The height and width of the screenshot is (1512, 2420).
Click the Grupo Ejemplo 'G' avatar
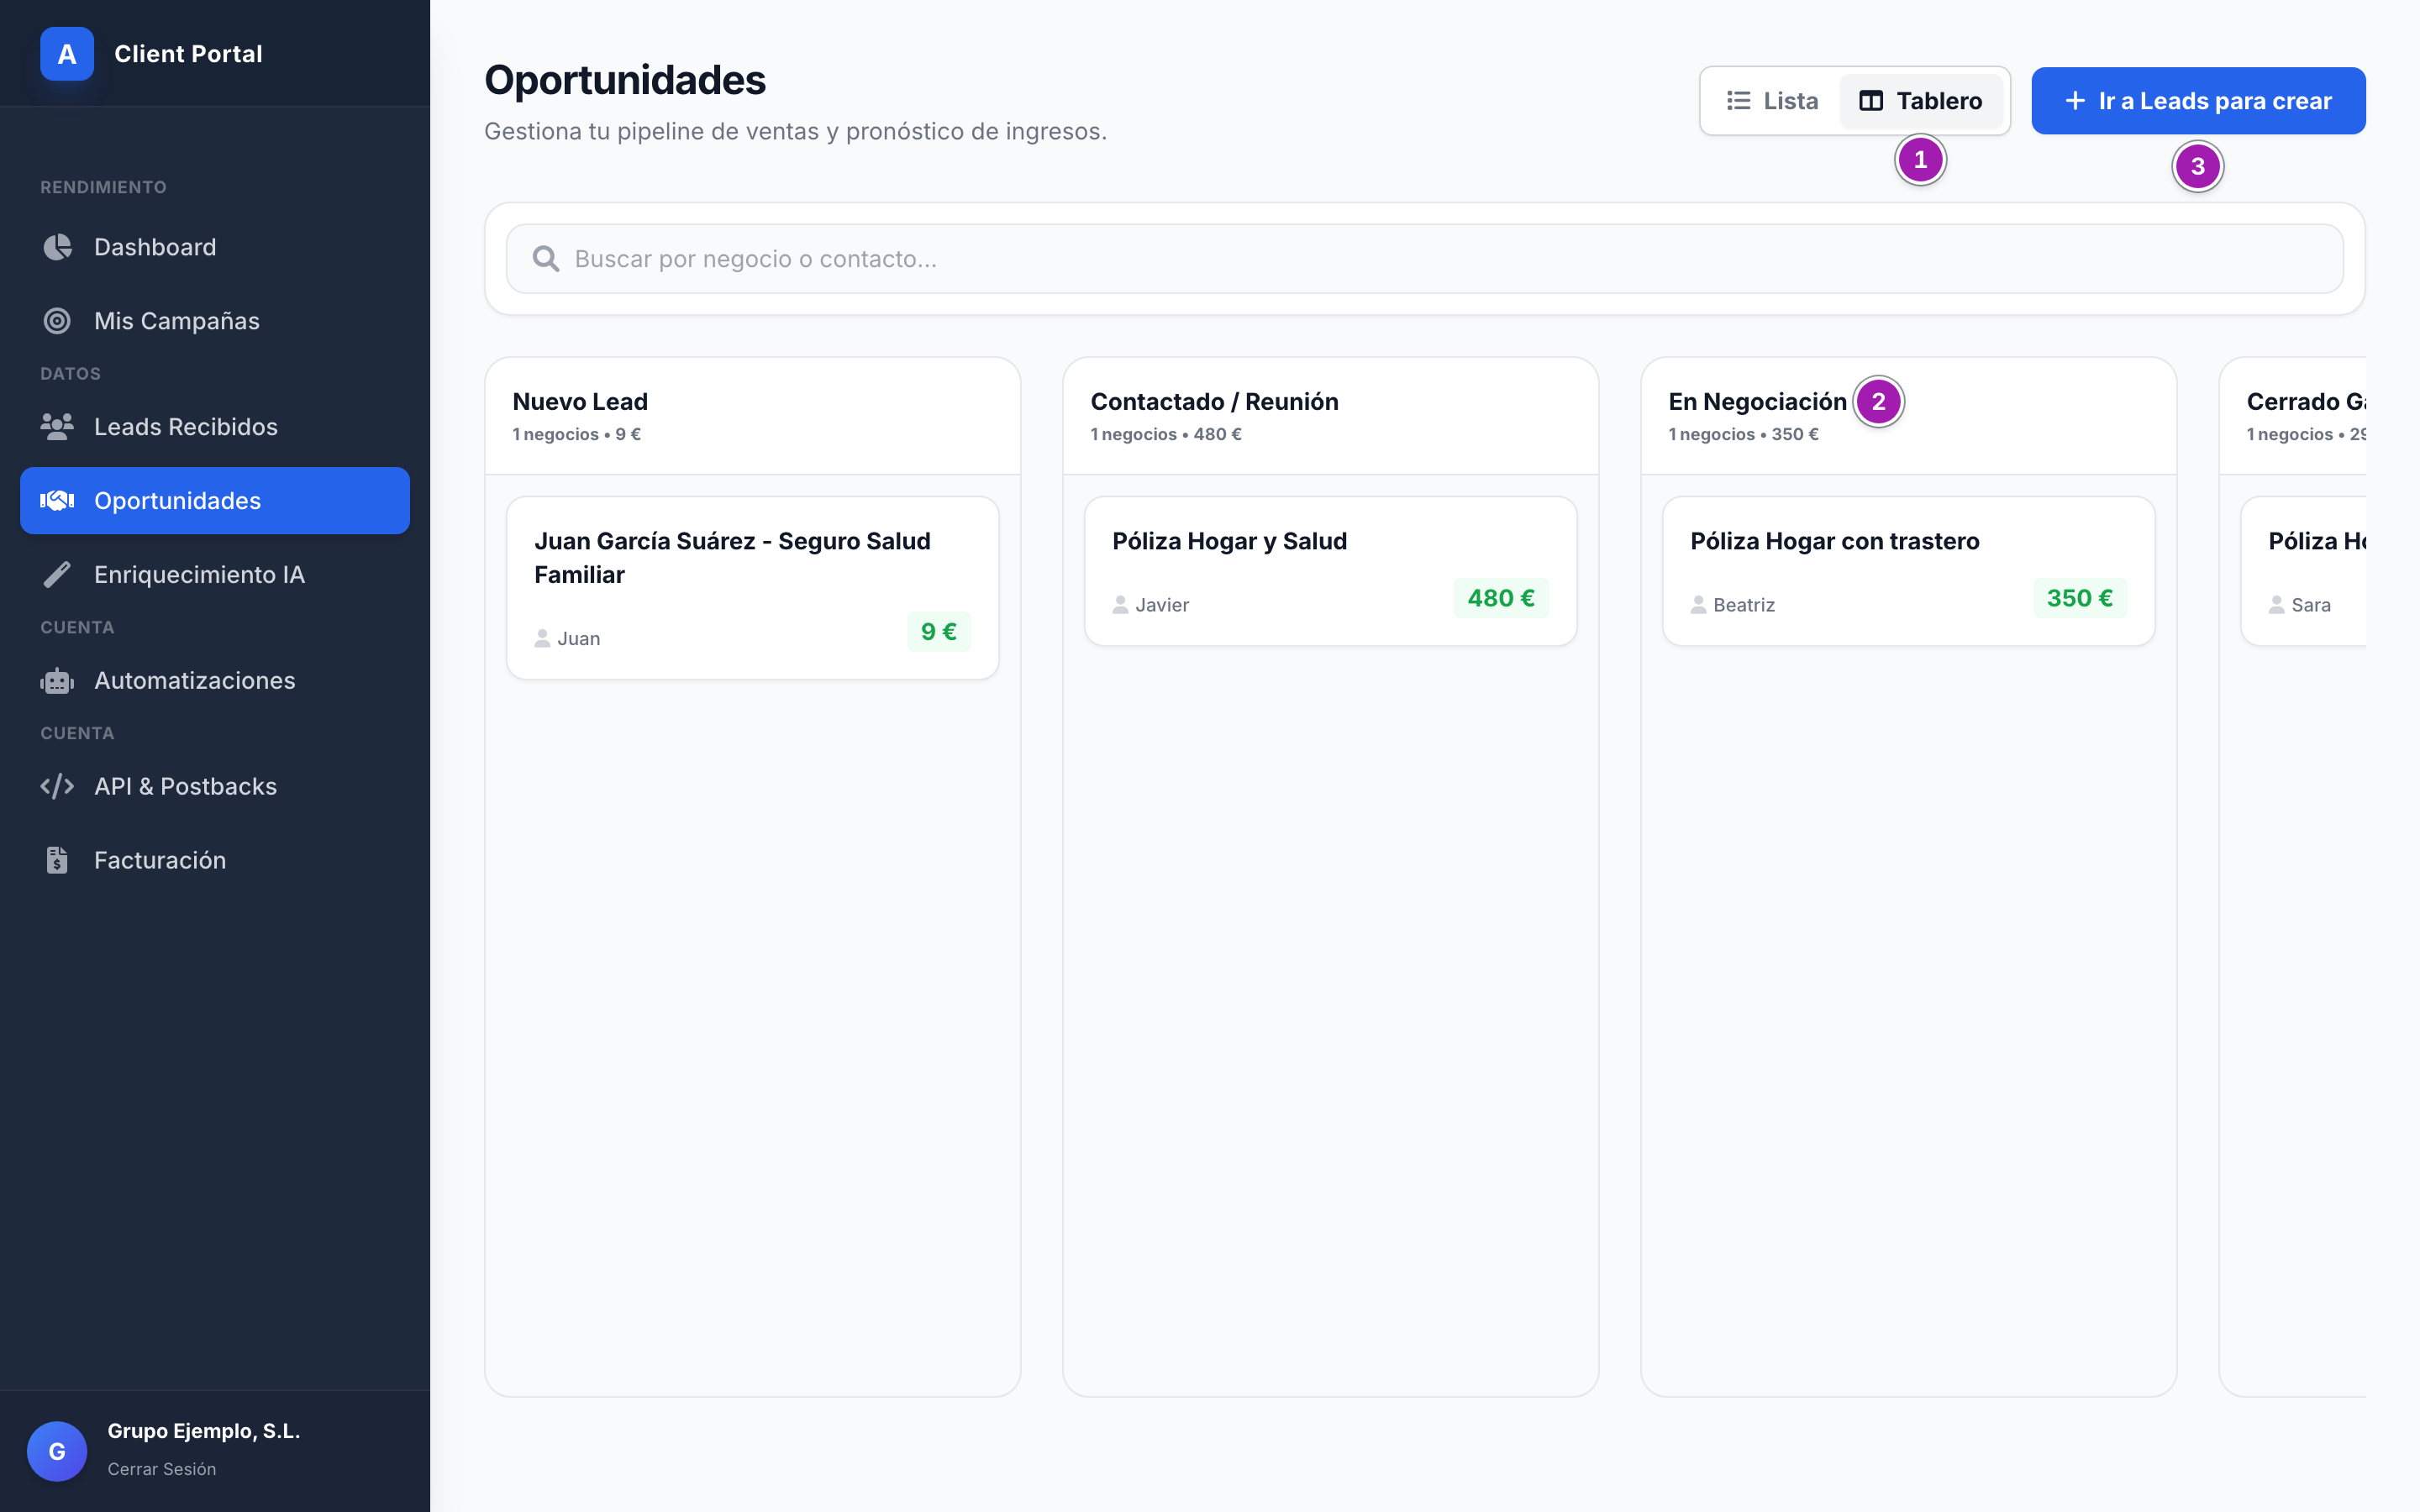pyautogui.click(x=57, y=1451)
